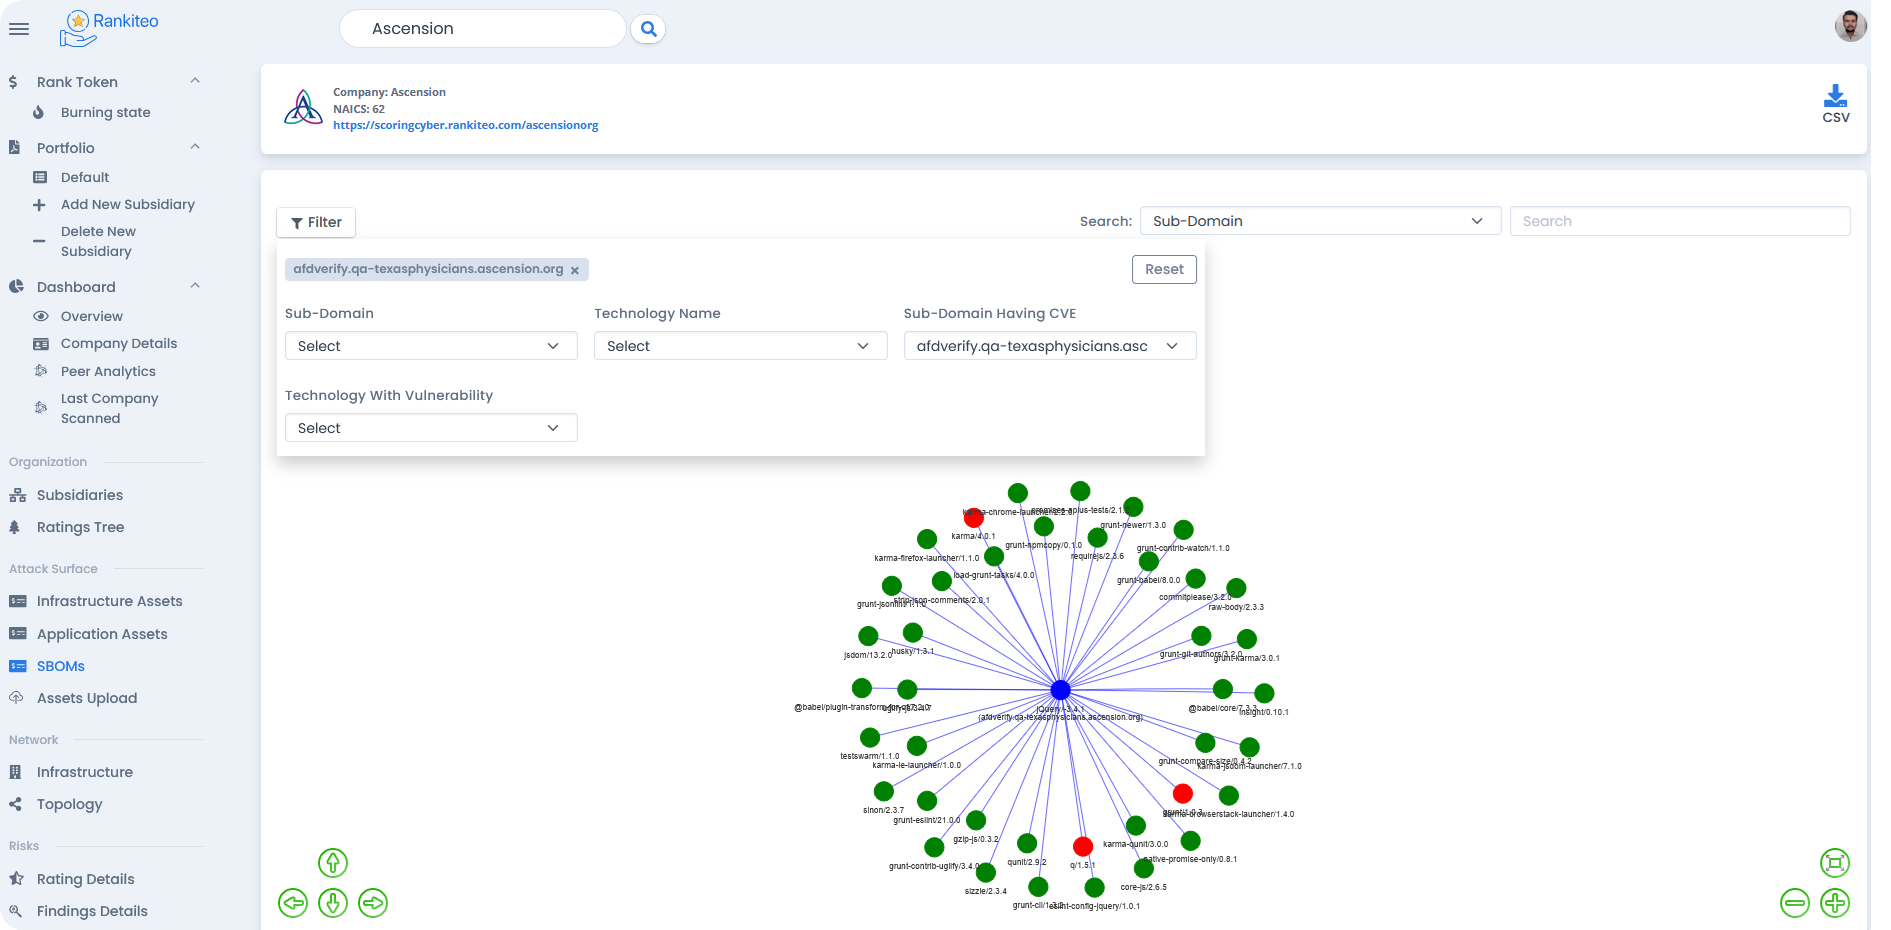The width and height of the screenshot is (1891, 930).
Task: Open the Technology Name dropdown
Action: point(740,346)
